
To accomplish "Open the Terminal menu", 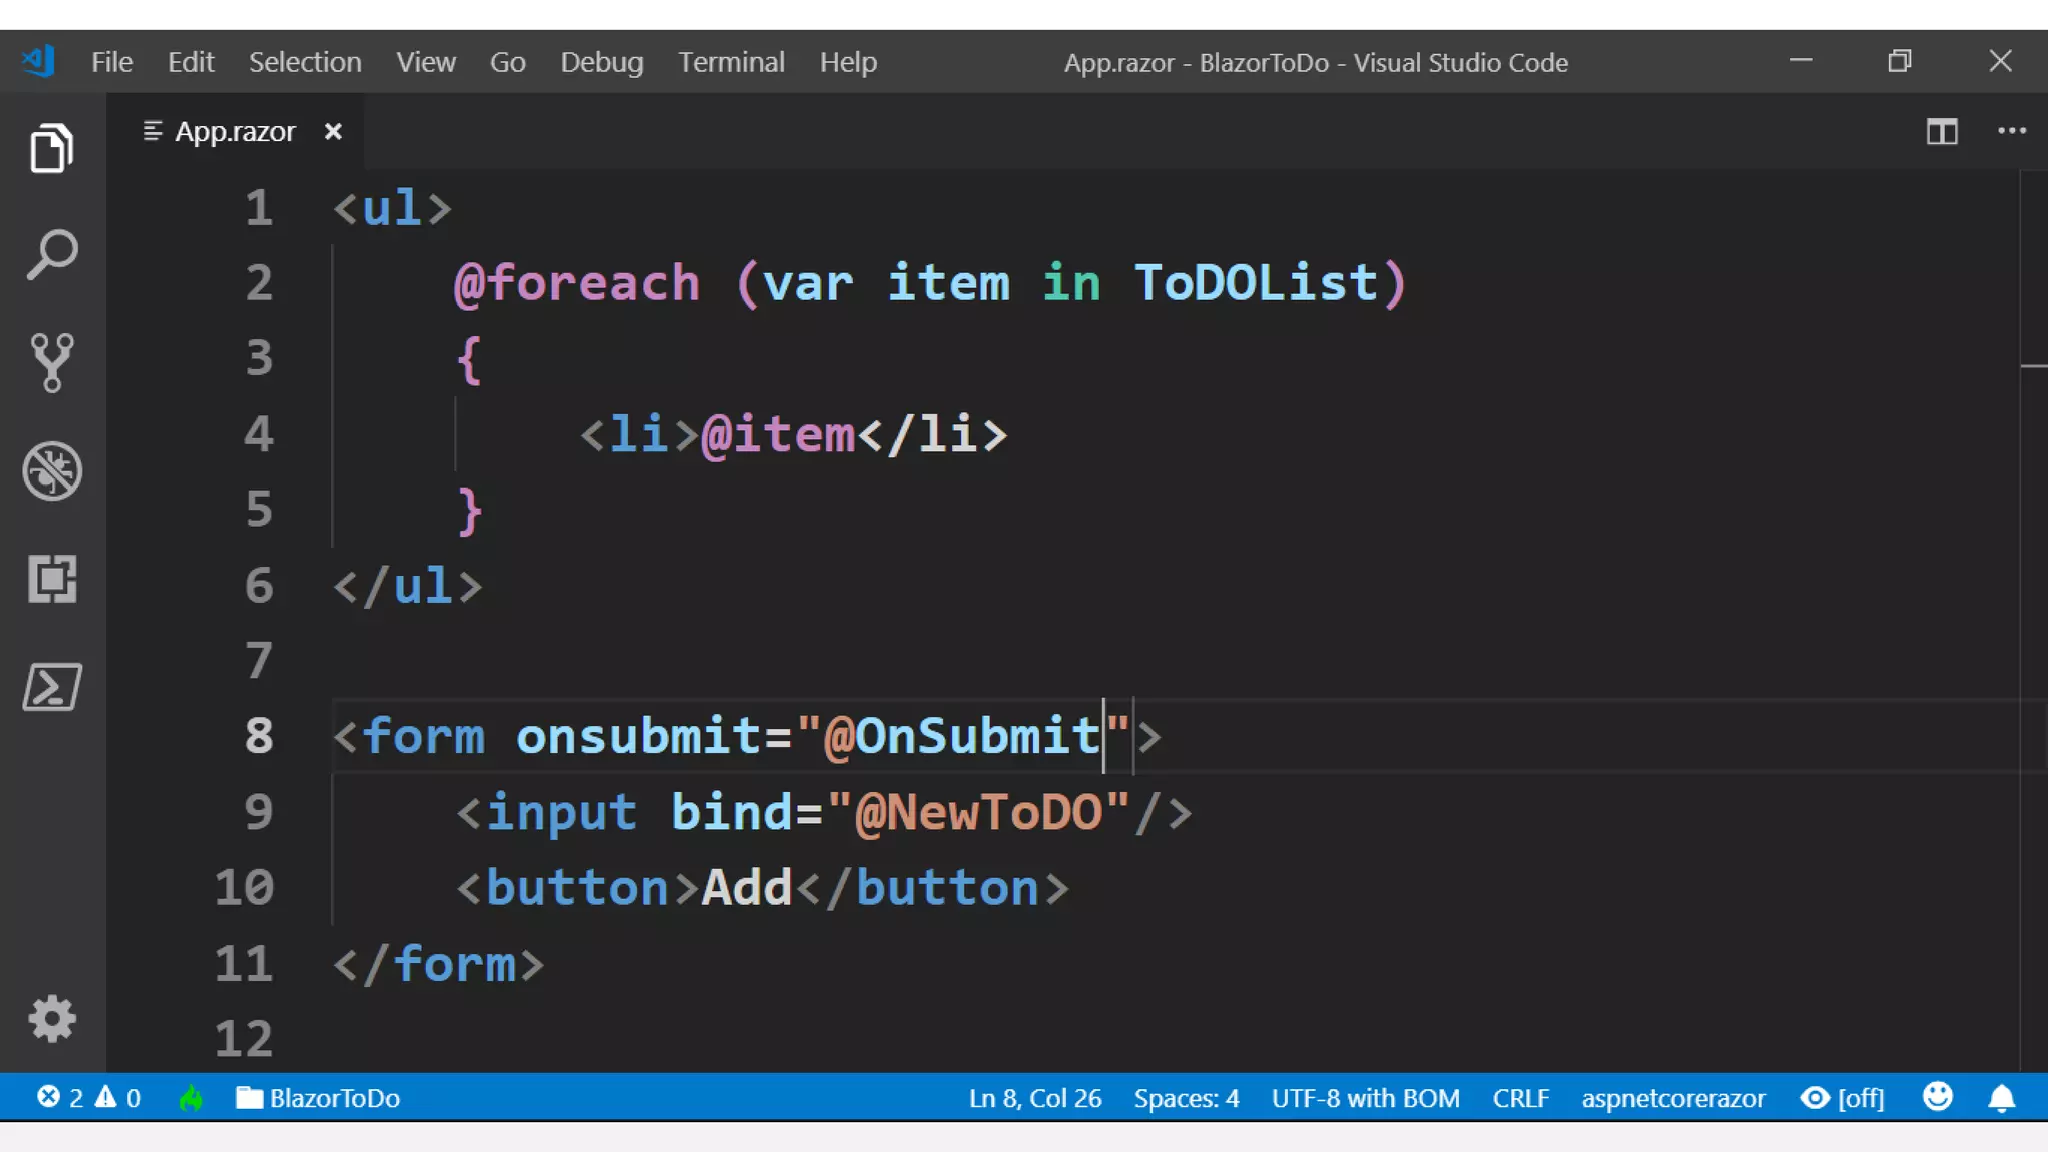I will (731, 62).
